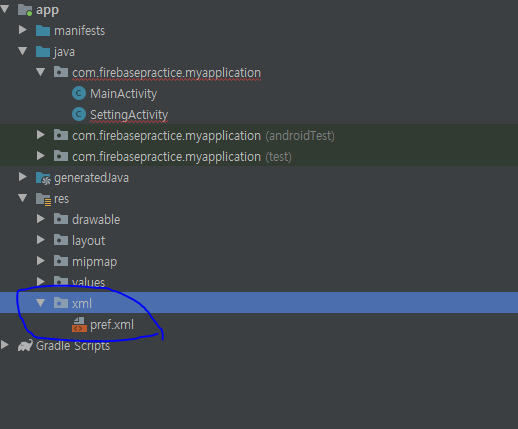This screenshot has height=429, width=518.
Task: Select the app module label
Action: pyautogui.click(x=47, y=10)
